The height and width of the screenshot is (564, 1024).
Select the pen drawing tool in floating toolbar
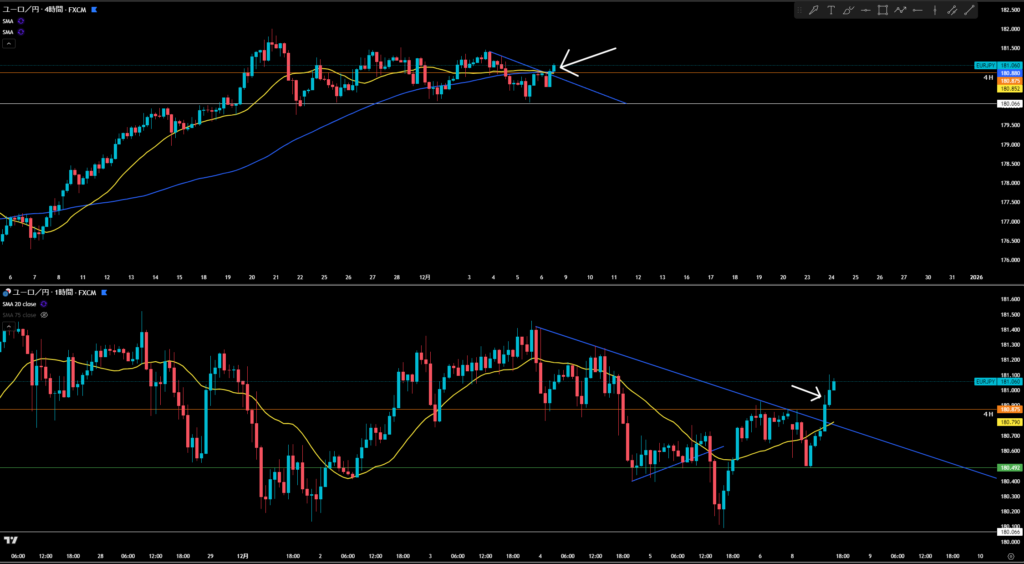point(814,11)
